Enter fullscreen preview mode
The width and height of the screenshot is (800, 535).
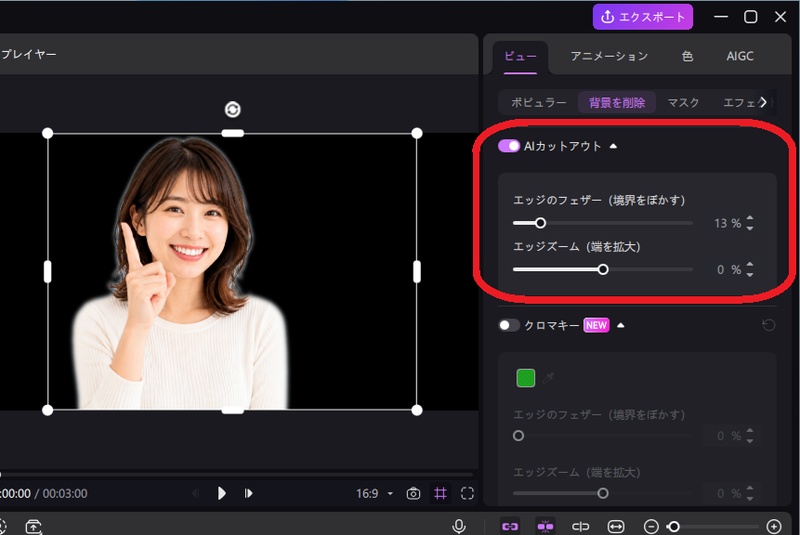point(467,493)
